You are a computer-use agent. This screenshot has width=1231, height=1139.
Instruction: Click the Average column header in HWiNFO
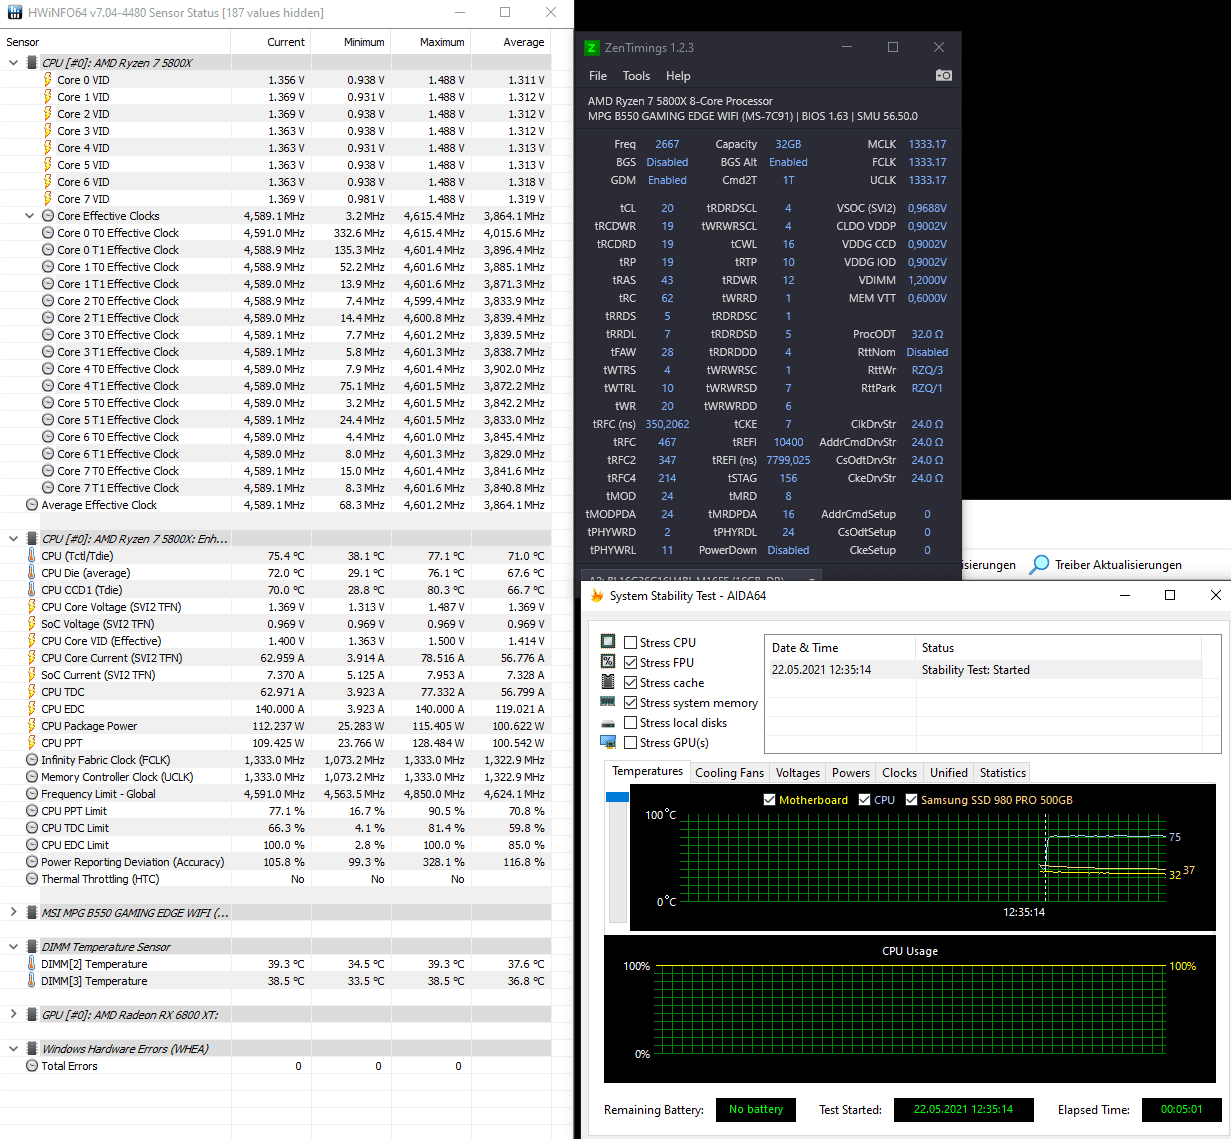[510, 42]
